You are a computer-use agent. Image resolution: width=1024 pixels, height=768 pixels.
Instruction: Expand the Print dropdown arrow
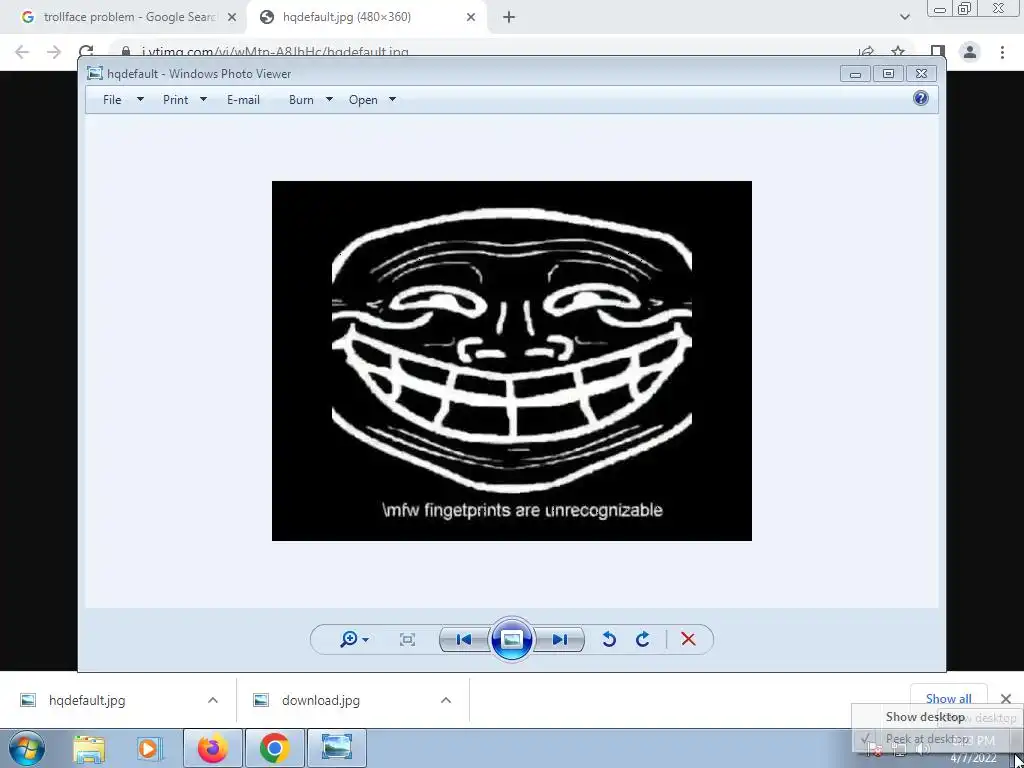pyautogui.click(x=203, y=99)
